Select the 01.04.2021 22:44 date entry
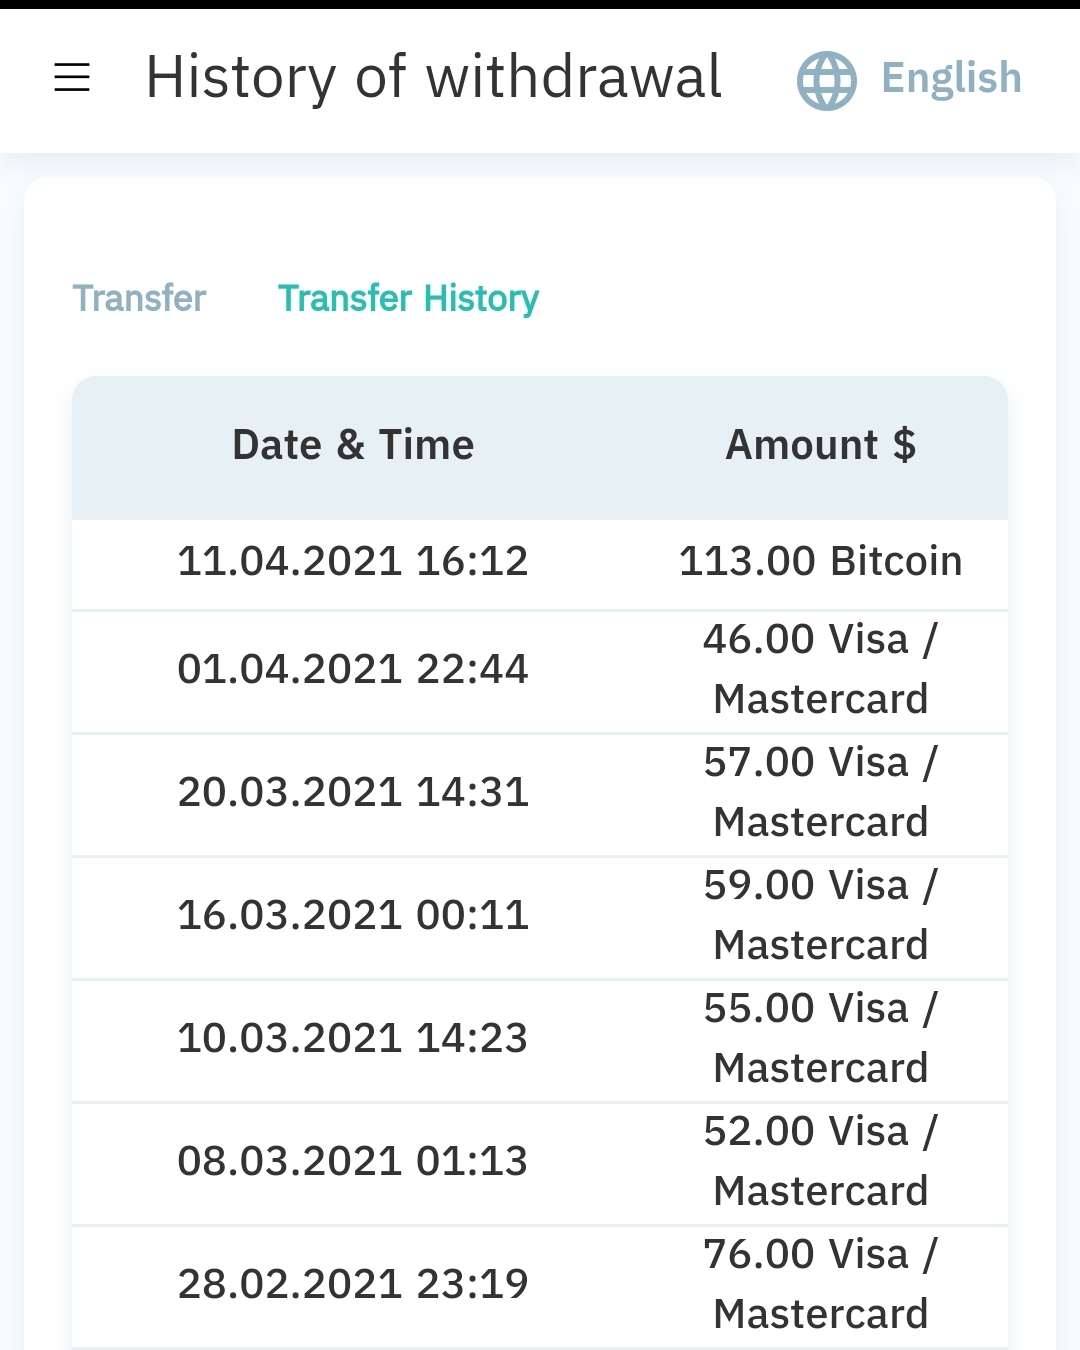1080x1350 pixels. [353, 669]
